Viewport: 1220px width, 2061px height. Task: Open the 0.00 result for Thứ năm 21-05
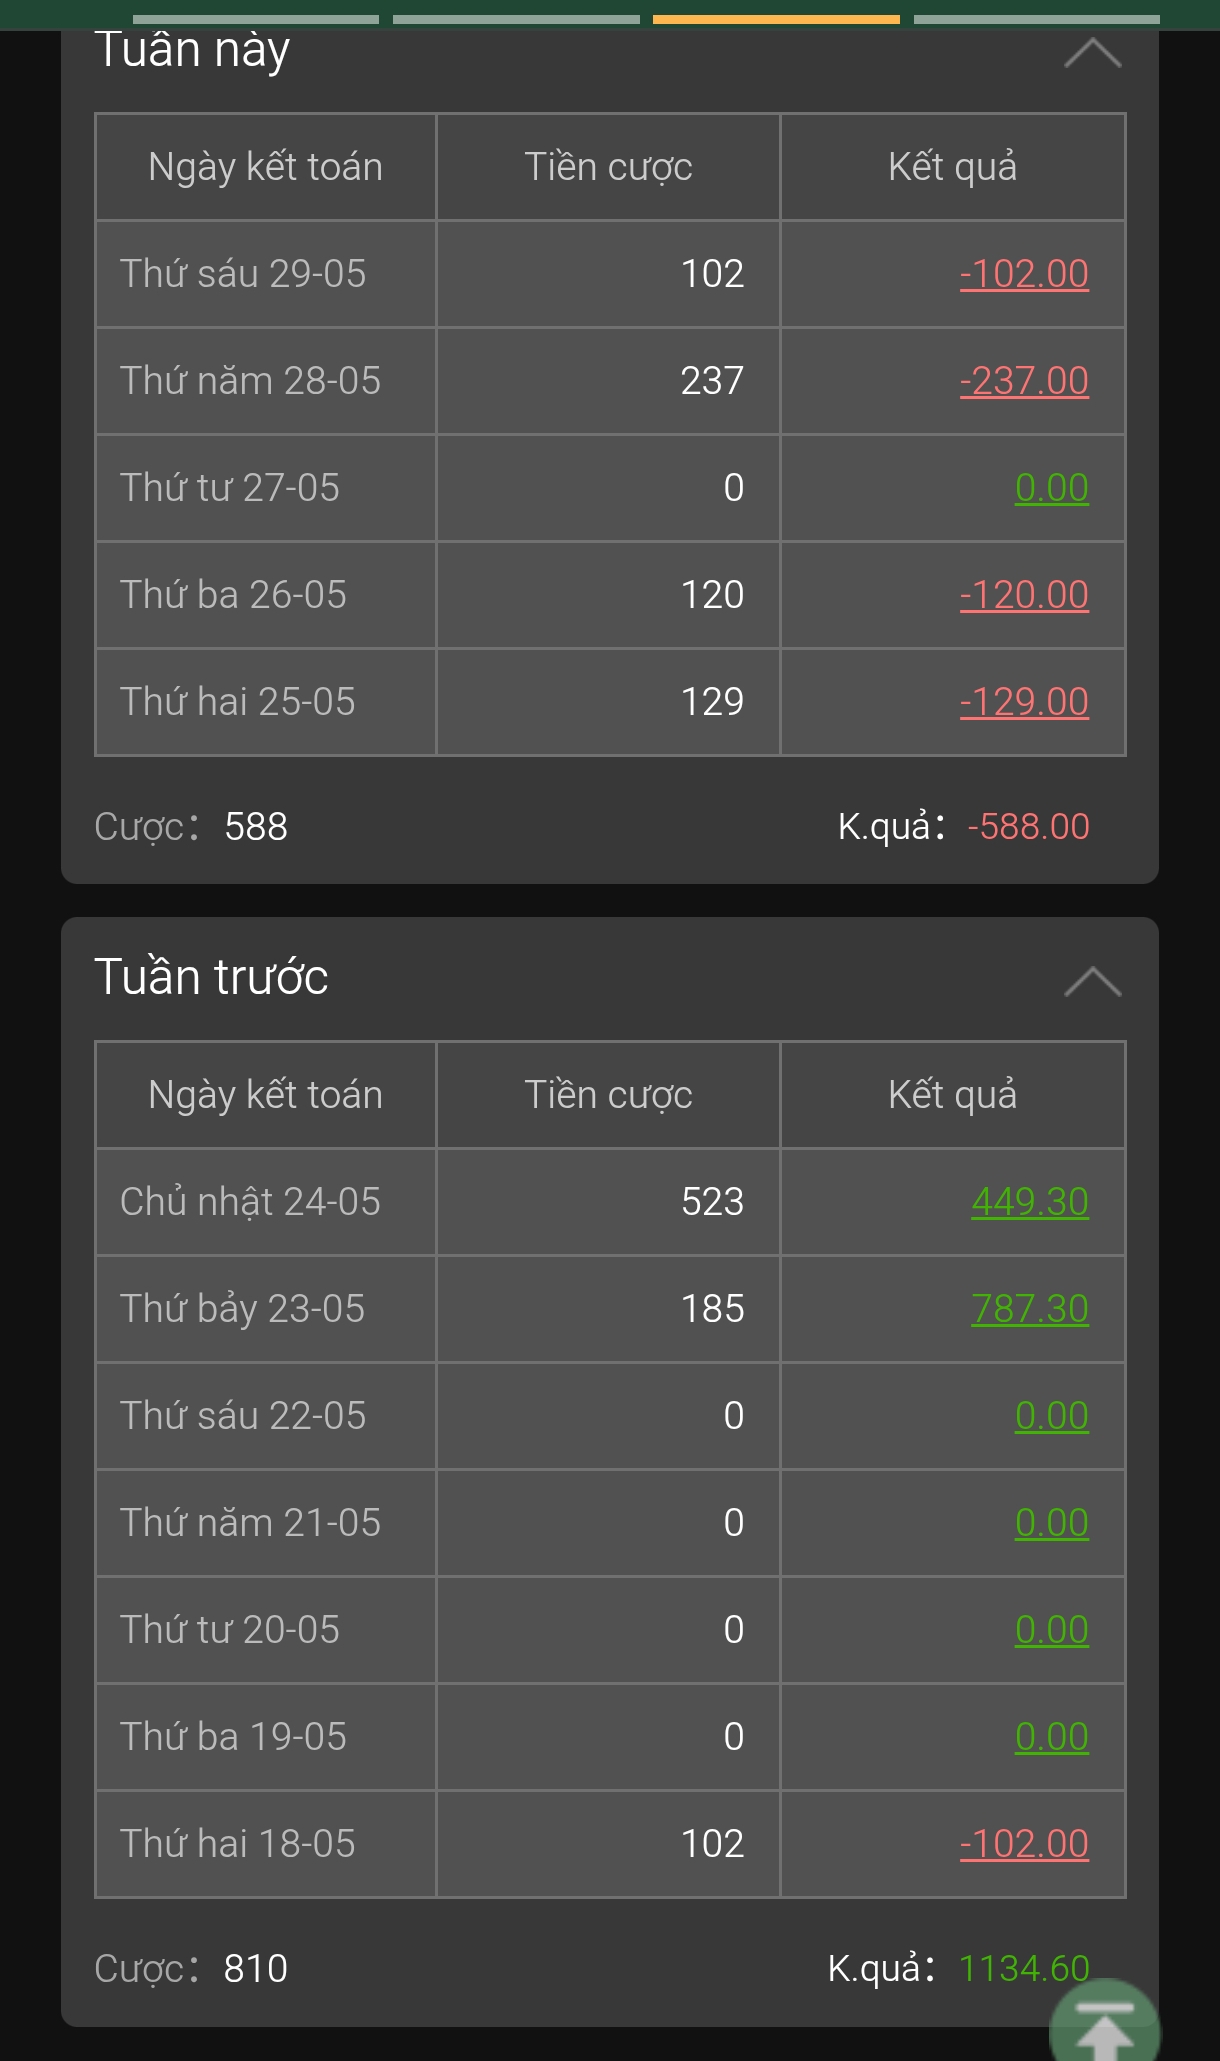(1051, 1523)
